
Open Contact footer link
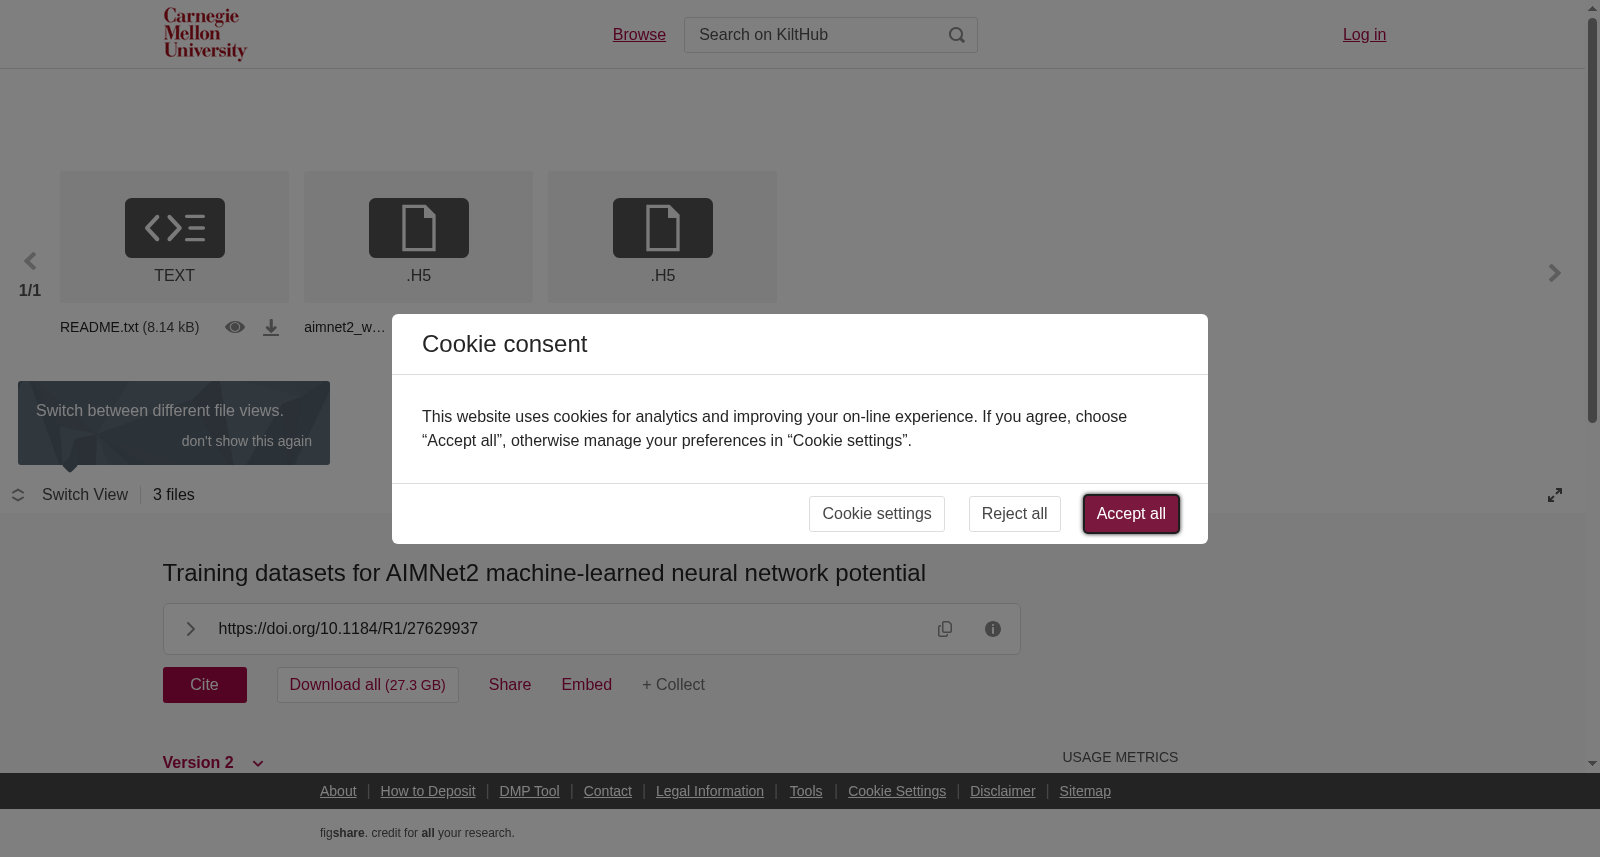point(608,791)
